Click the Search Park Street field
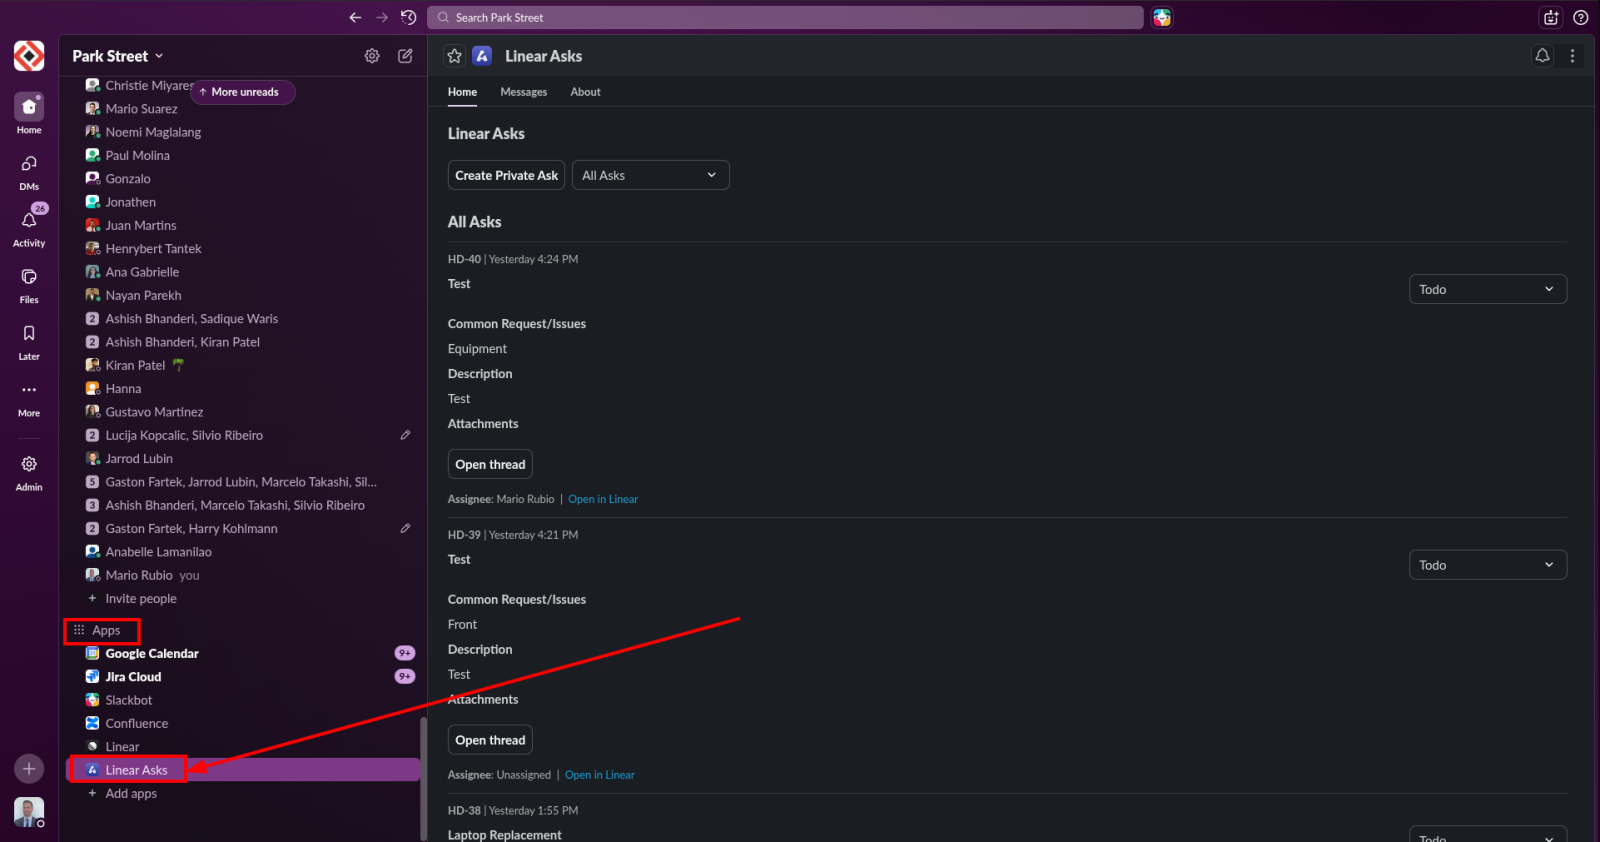Image resolution: width=1600 pixels, height=842 pixels. pyautogui.click(x=785, y=17)
